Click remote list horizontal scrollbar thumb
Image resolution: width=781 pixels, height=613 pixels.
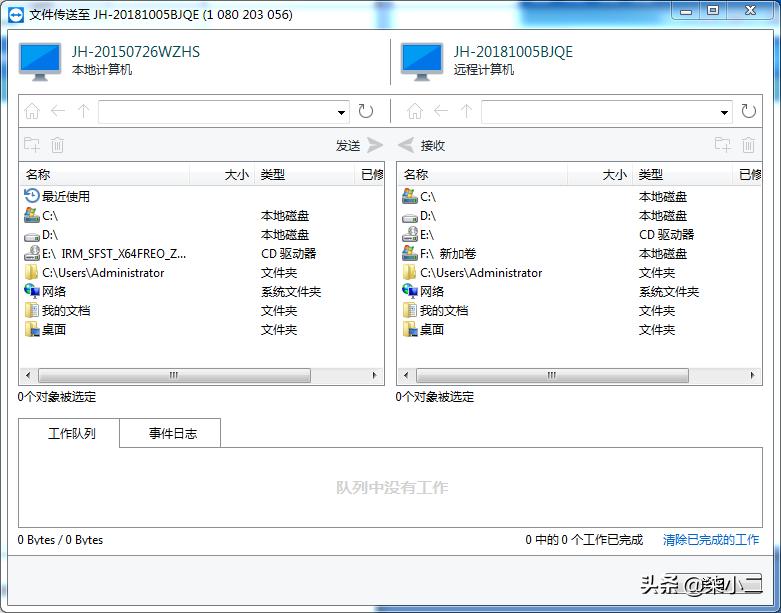552,375
